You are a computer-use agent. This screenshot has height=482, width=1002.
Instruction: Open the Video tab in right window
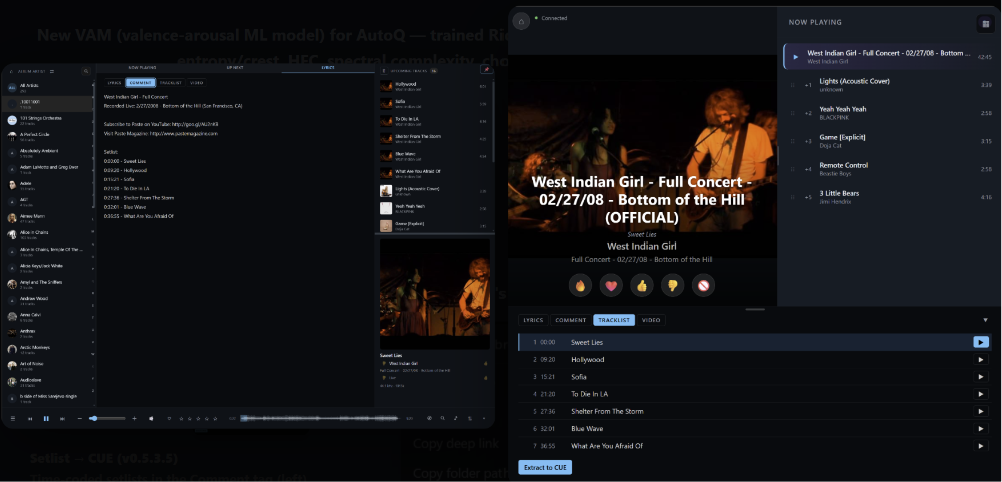pyautogui.click(x=651, y=320)
